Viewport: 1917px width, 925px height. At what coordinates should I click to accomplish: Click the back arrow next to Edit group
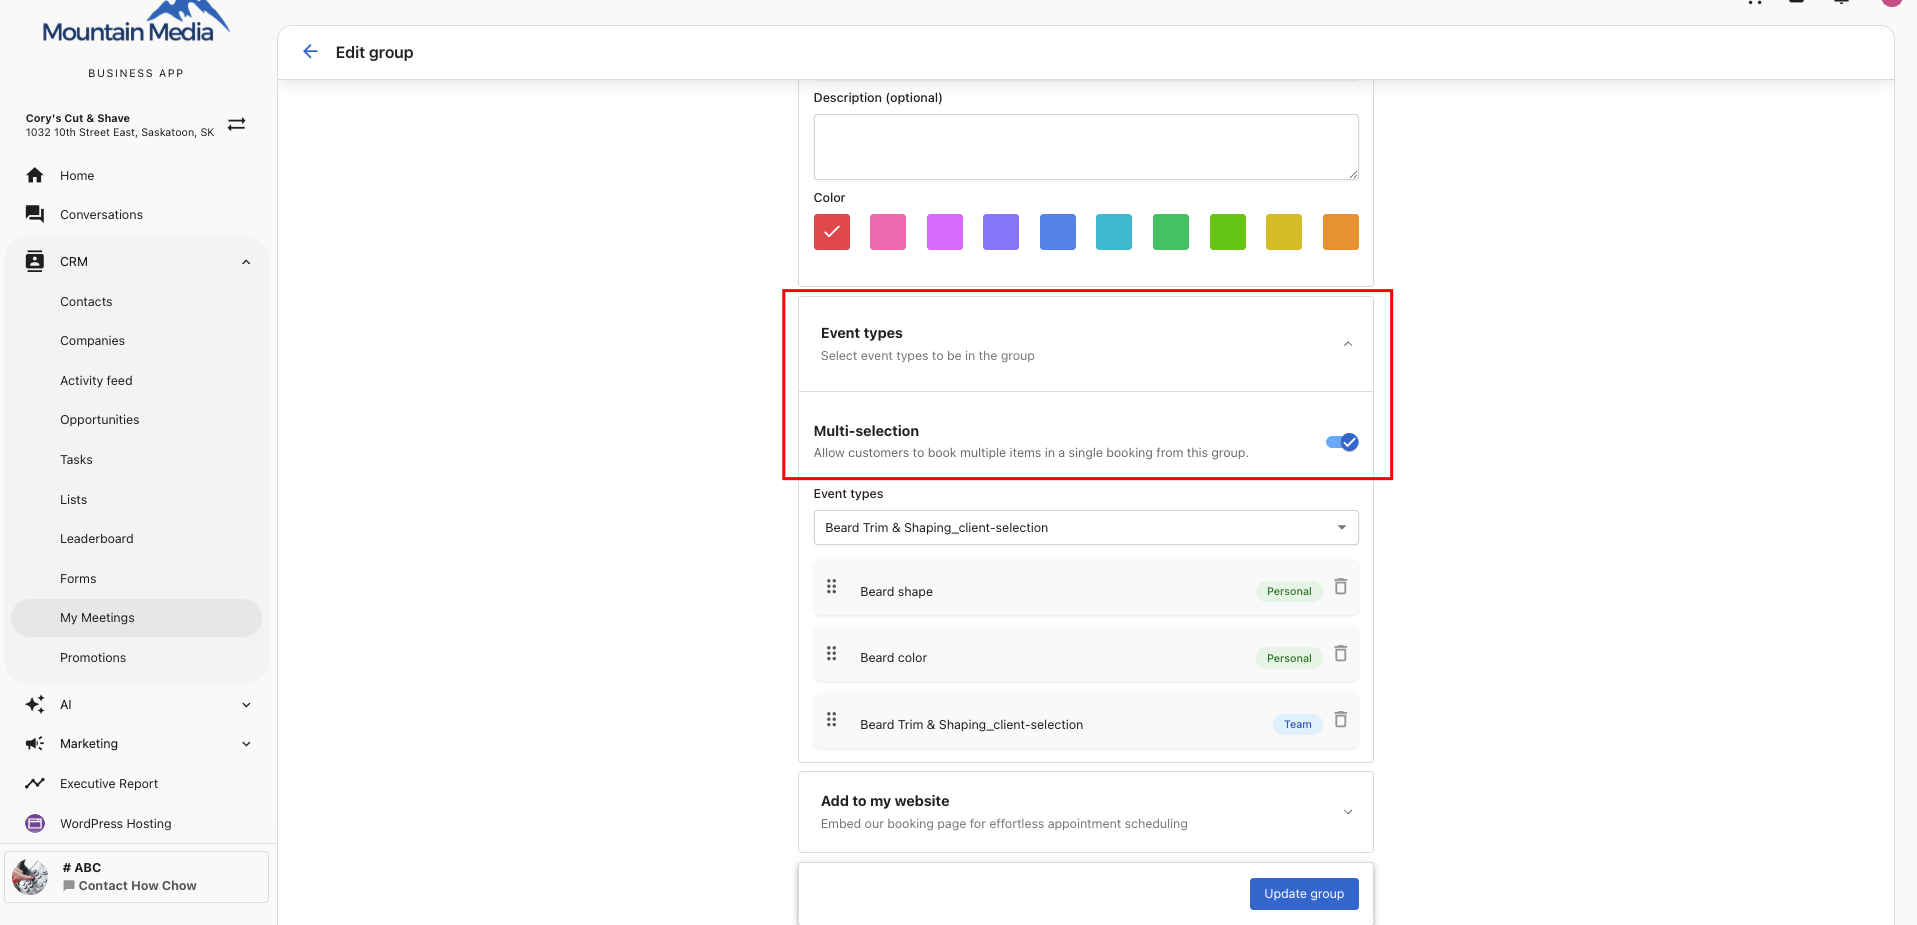[310, 51]
